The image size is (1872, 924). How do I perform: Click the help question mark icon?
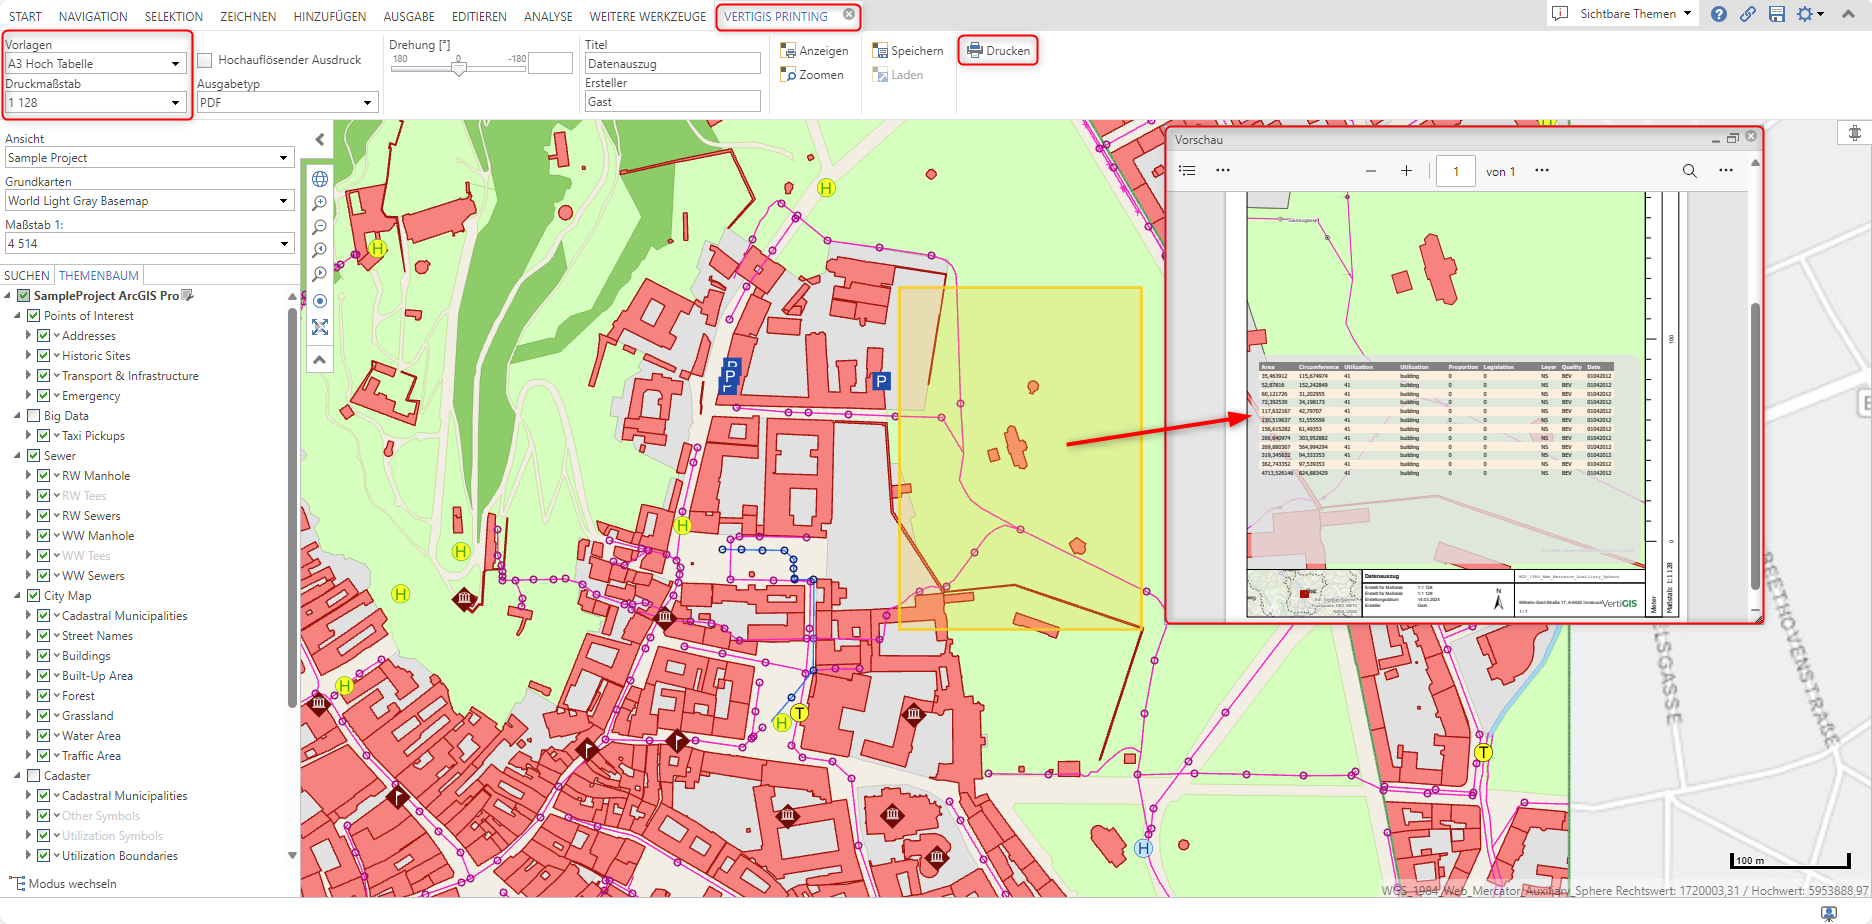point(1718,14)
